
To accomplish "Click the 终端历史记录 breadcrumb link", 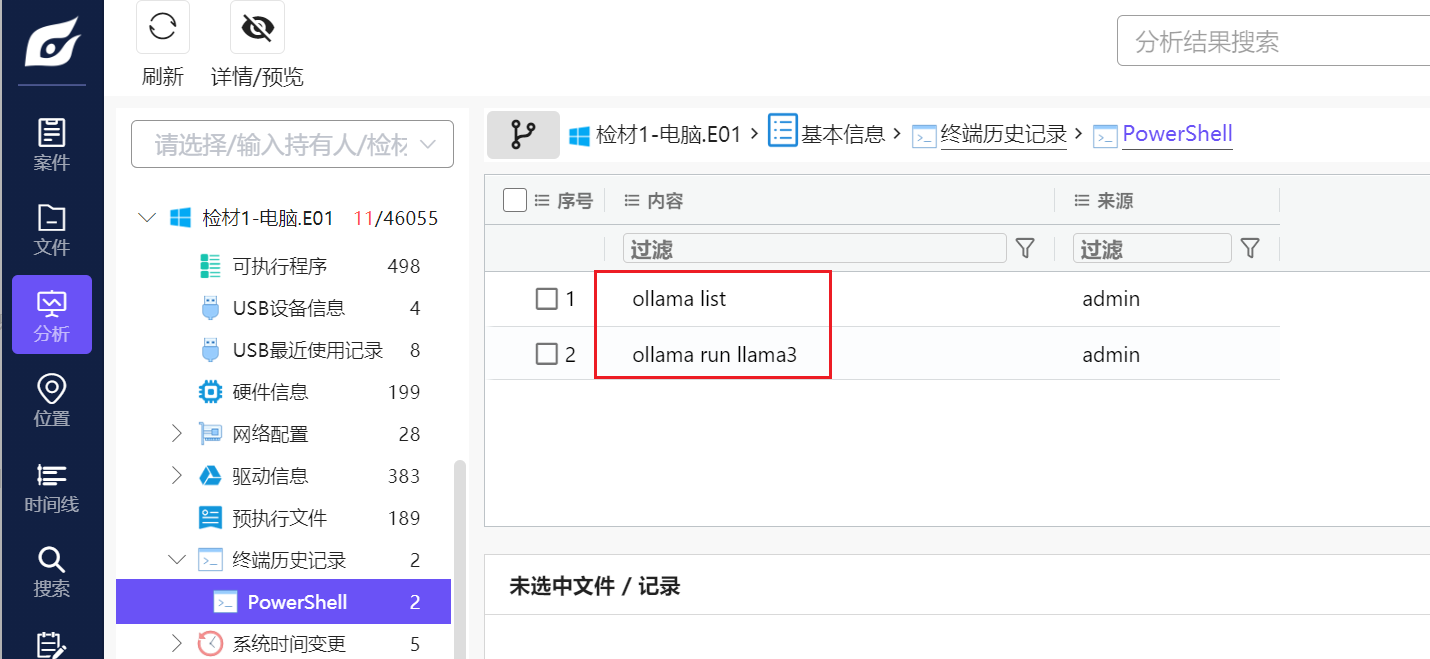I will [1003, 134].
